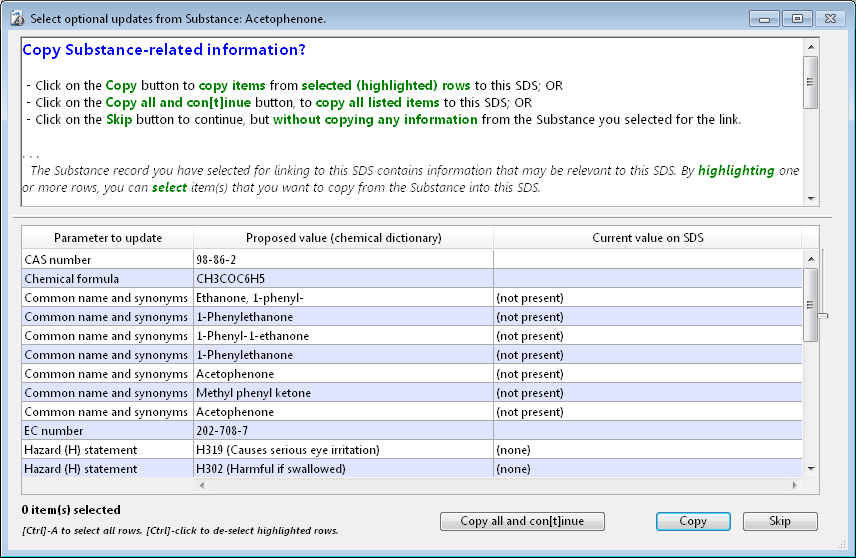856x558 pixels.
Task: Click (none) beside H302 statement
Action: (x=647, y=468)
